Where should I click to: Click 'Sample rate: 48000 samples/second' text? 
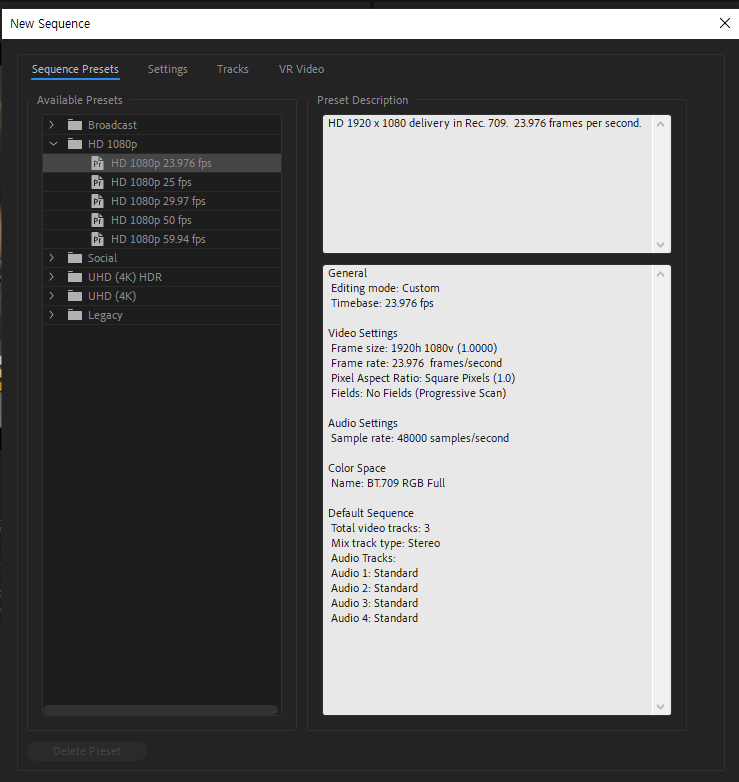click(420, 438)
